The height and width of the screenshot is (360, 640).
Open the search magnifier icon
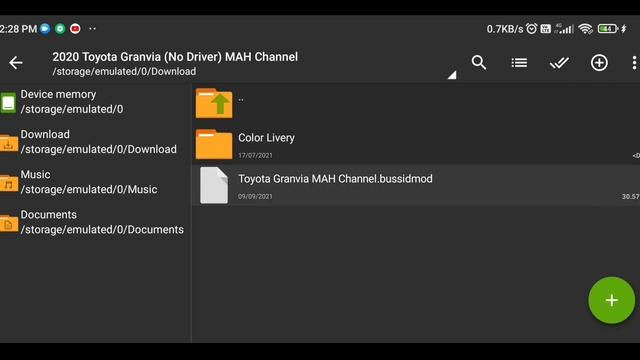tap(479, 62)
